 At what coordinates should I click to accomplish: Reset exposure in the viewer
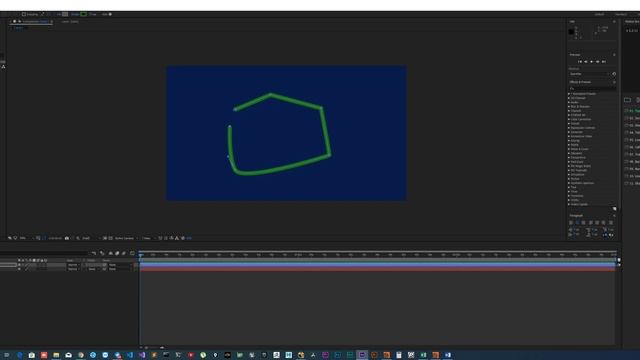(x=182, y=238)
